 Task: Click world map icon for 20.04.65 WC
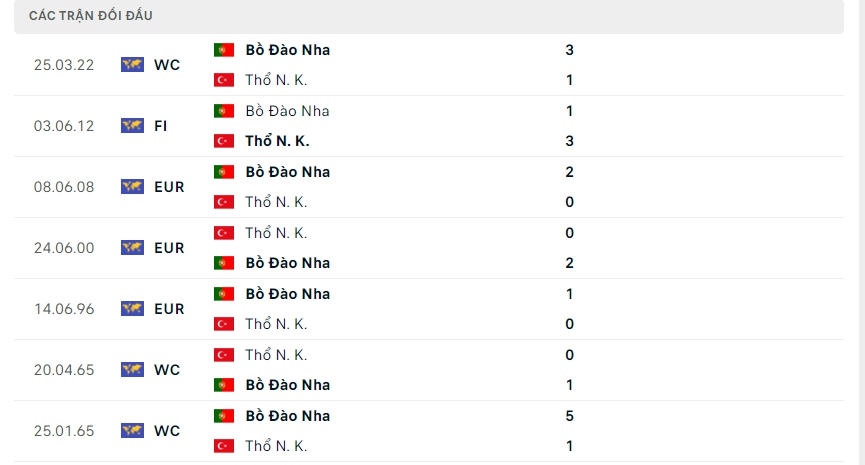[x=132, y=370]
